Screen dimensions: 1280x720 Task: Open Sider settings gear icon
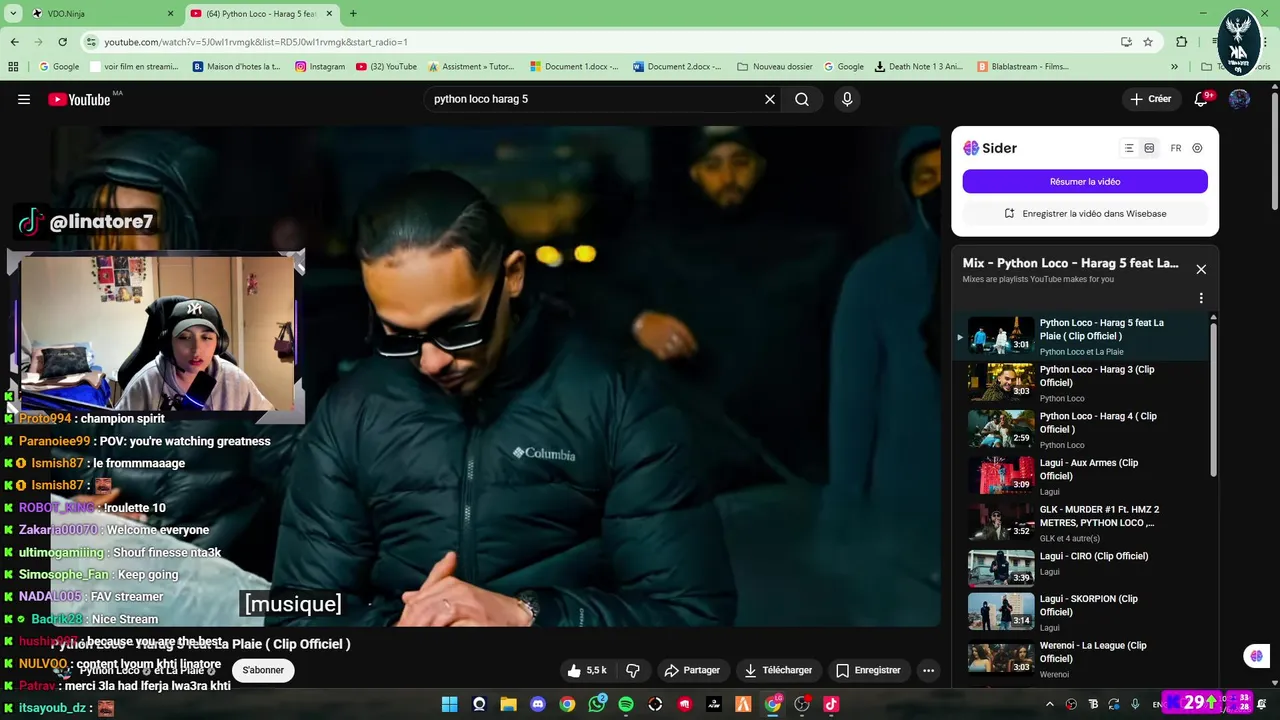[1197, 148]
